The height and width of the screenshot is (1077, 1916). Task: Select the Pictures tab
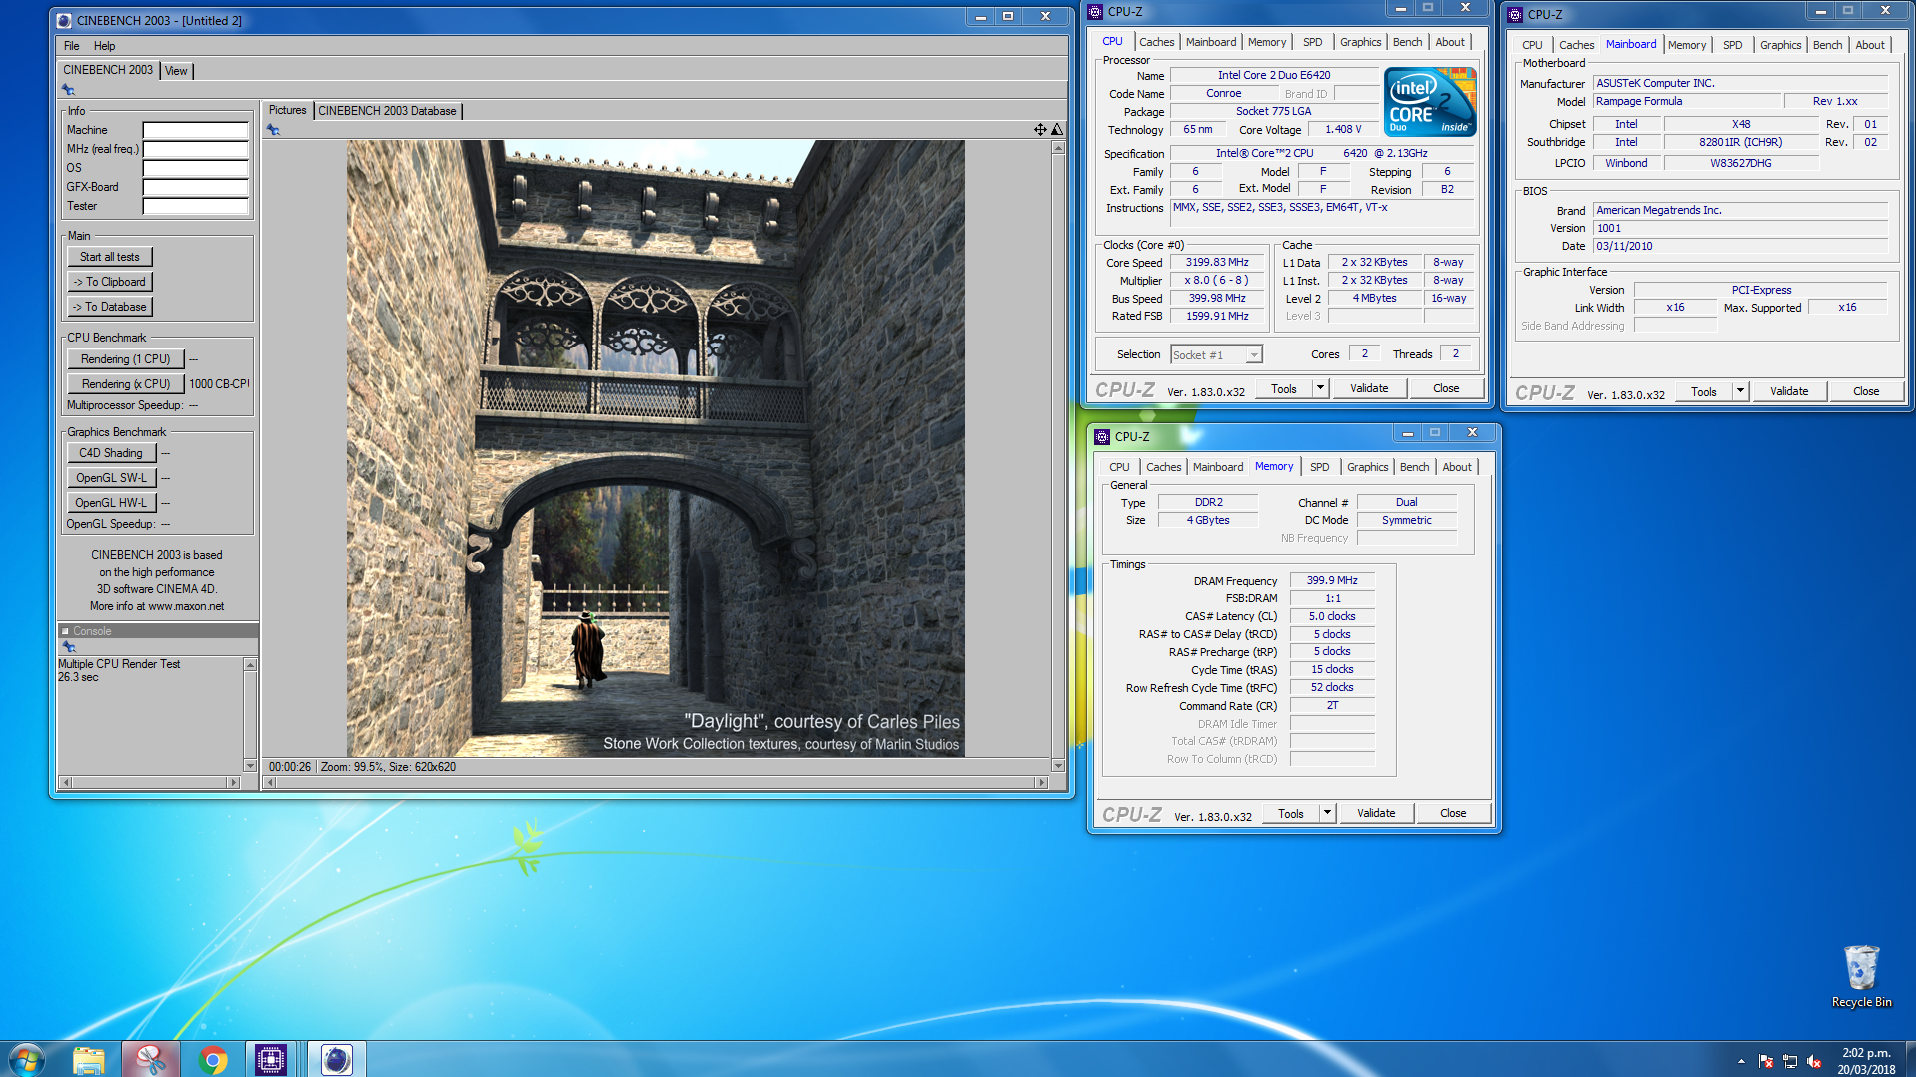pos(288,110)
